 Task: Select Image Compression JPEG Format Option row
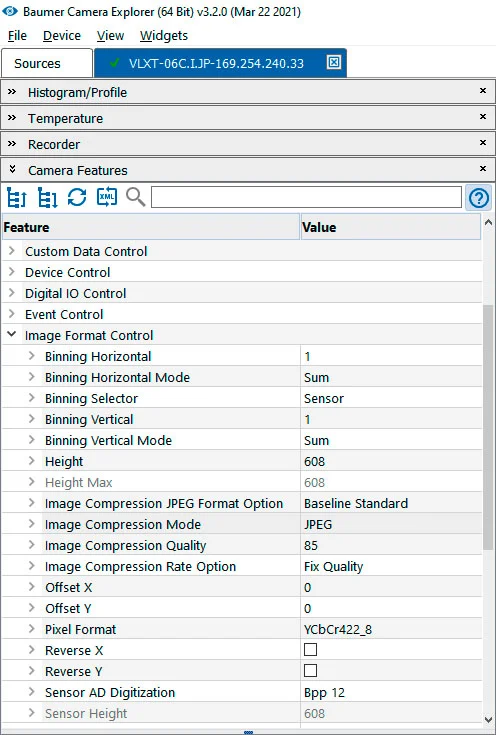click(x=242, y=503)
